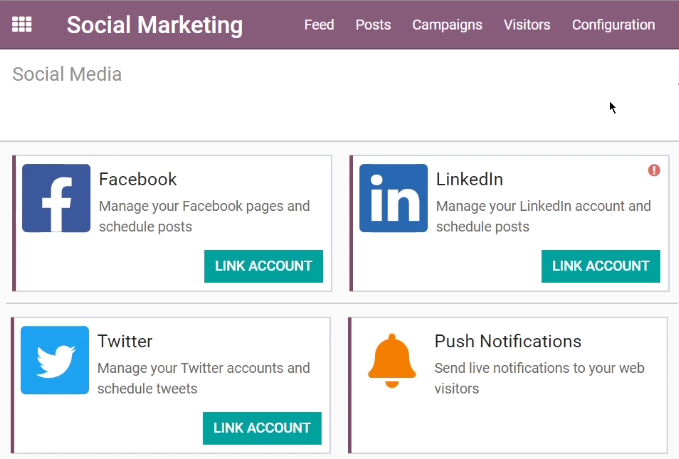Link account for Twitter
The width and height of the screenshot is (679, 459).
coord(262,428)
